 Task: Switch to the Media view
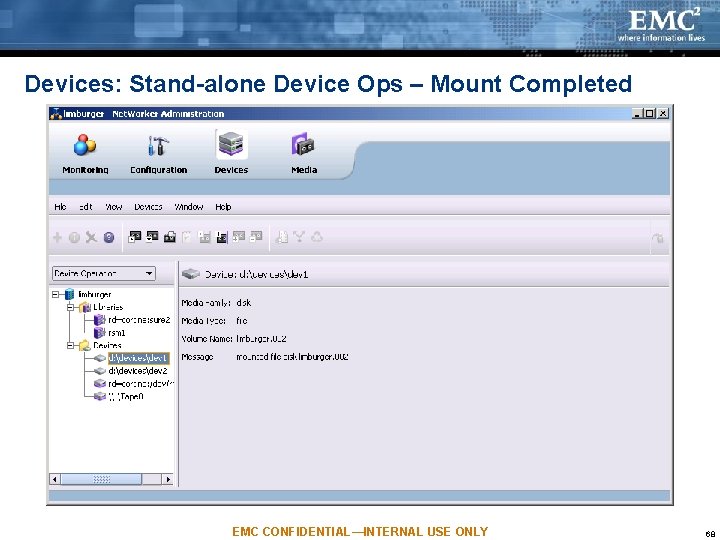point(304,154)
